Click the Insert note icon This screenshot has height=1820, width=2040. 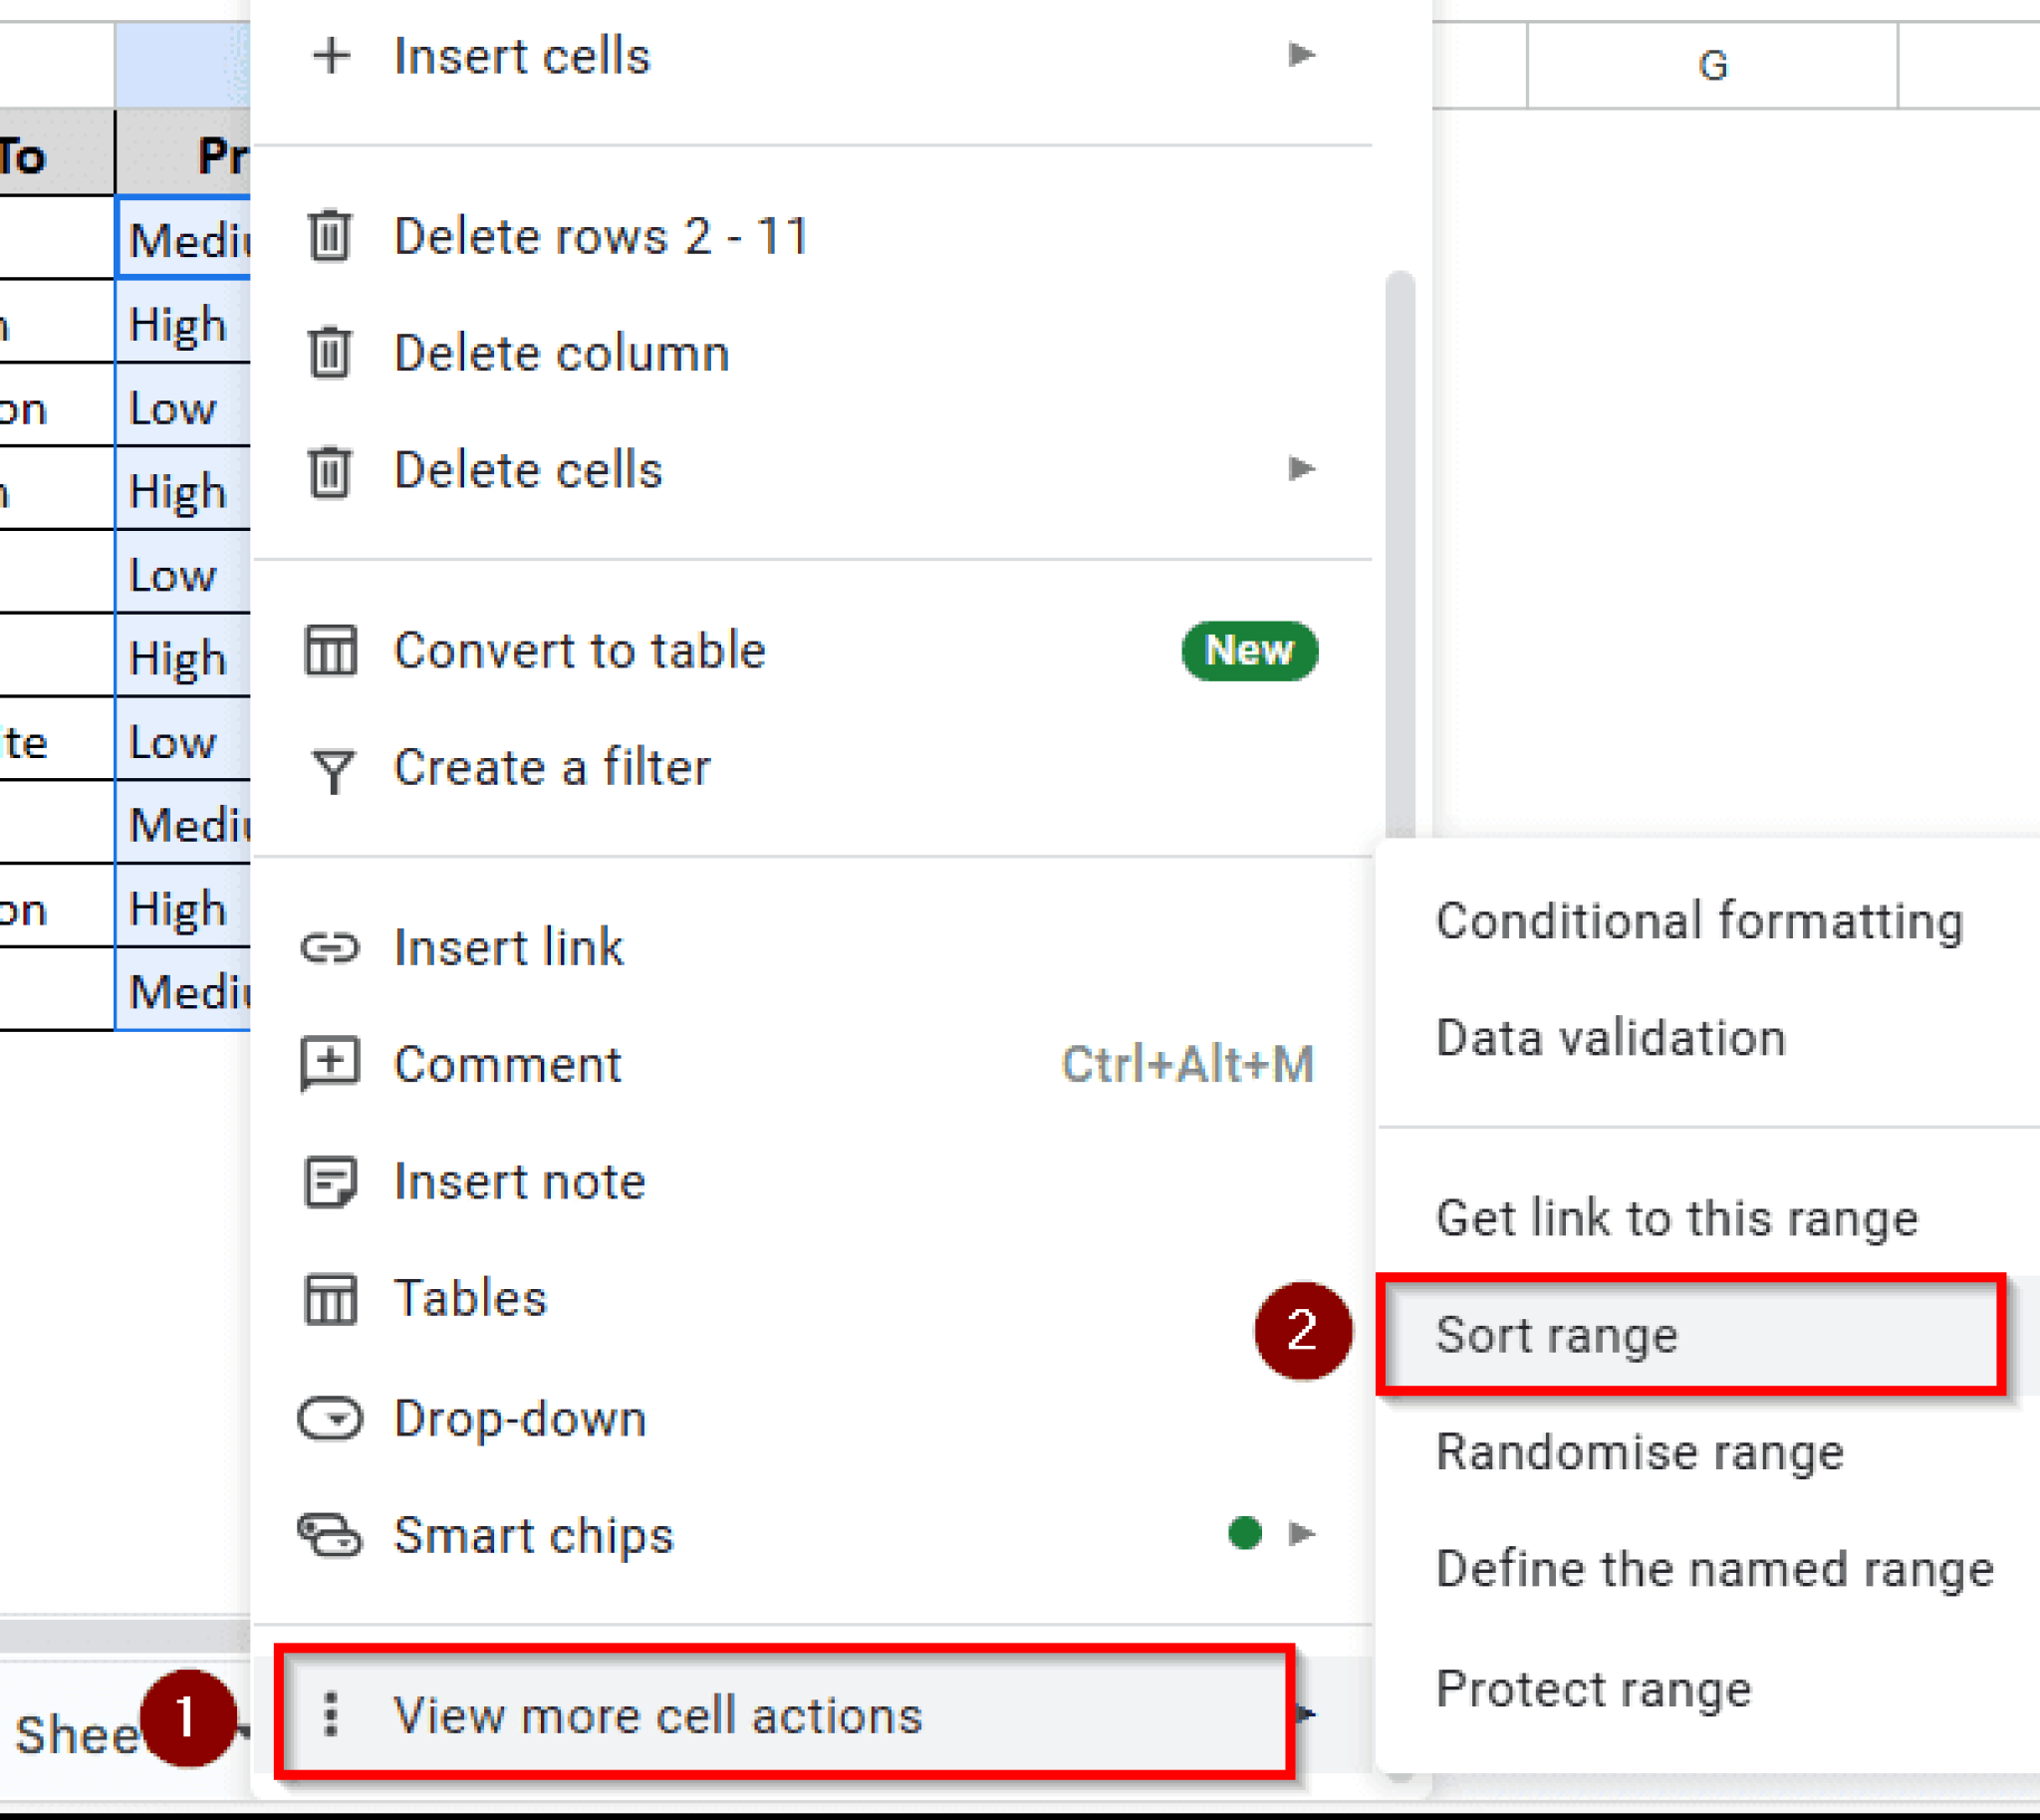click(331, 1181)
